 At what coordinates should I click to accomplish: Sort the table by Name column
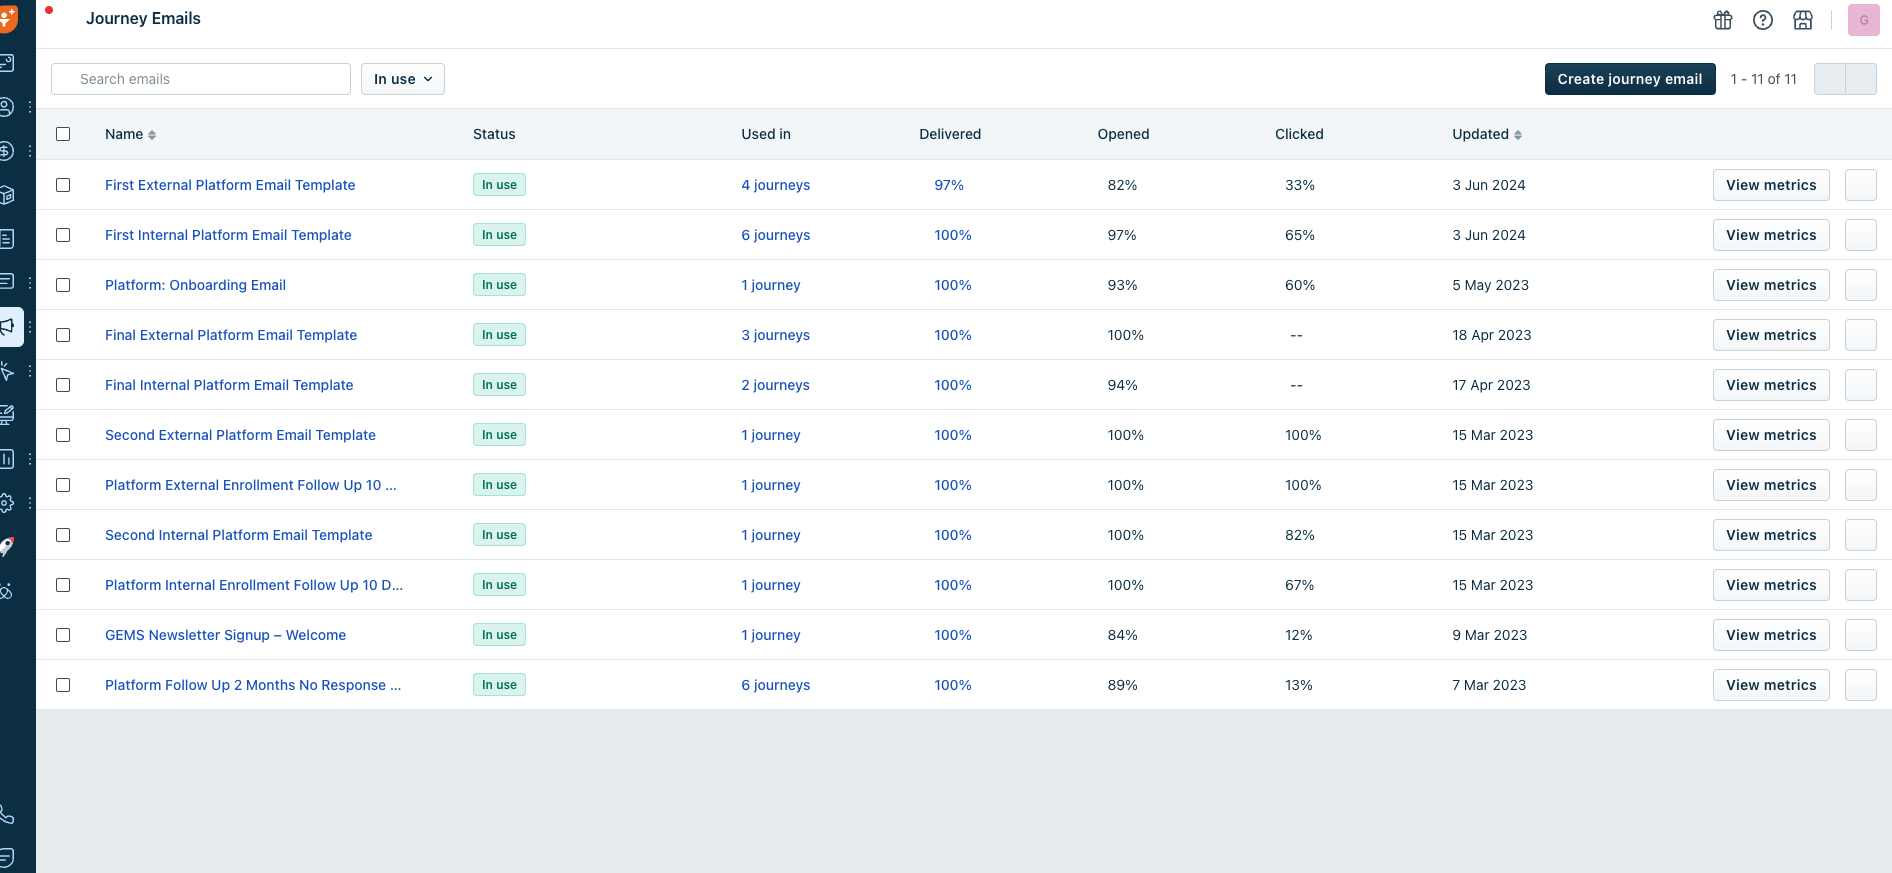pos(130,134)
